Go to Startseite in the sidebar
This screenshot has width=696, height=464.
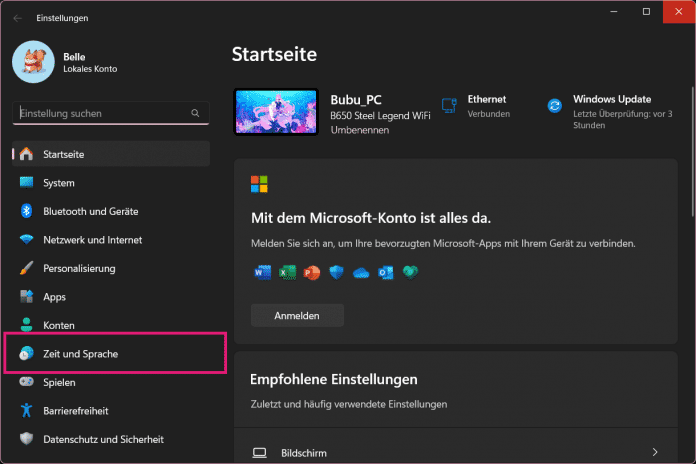tap(64, 154)
